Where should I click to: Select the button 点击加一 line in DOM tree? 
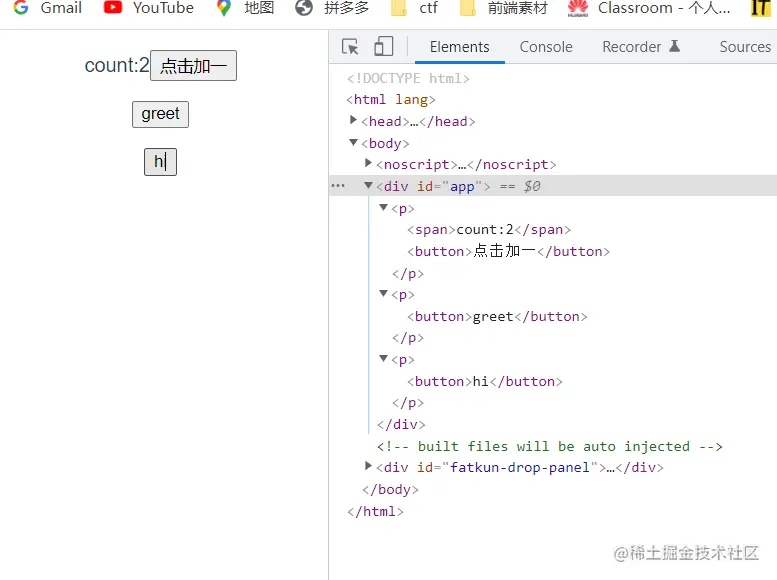pyautogui.click(x=508, y=251)
